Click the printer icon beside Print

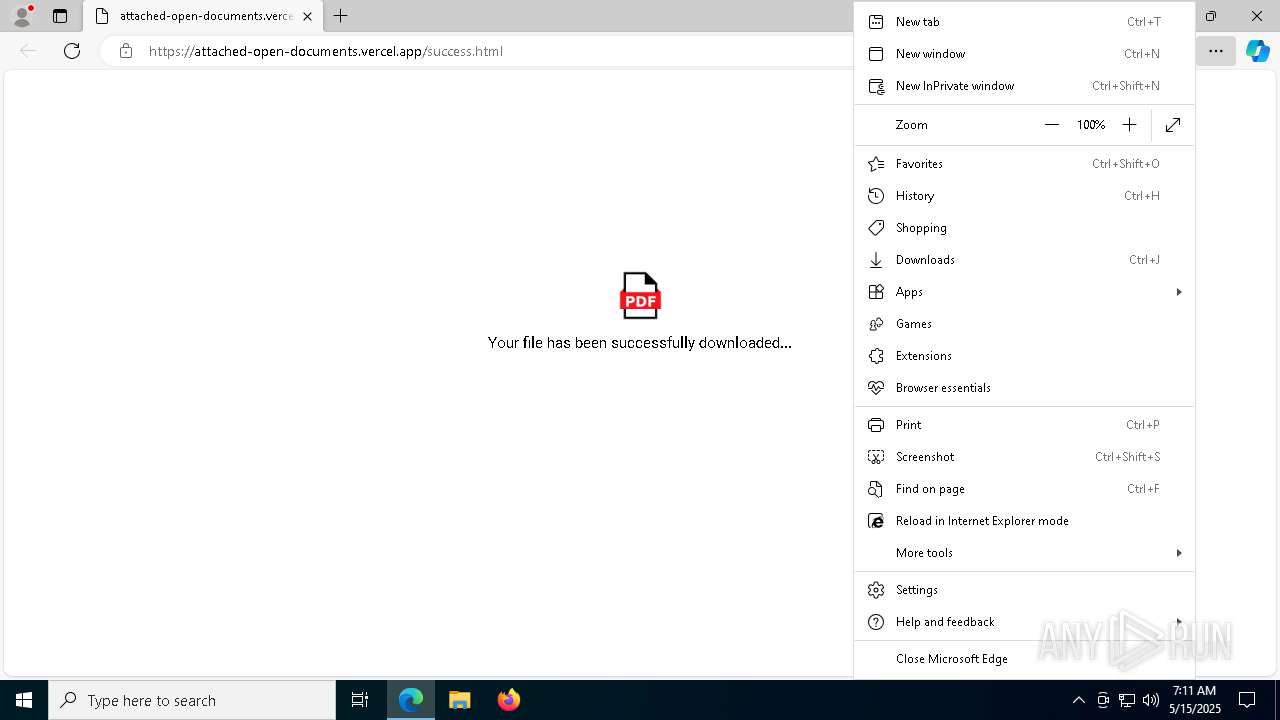point(876,425)
